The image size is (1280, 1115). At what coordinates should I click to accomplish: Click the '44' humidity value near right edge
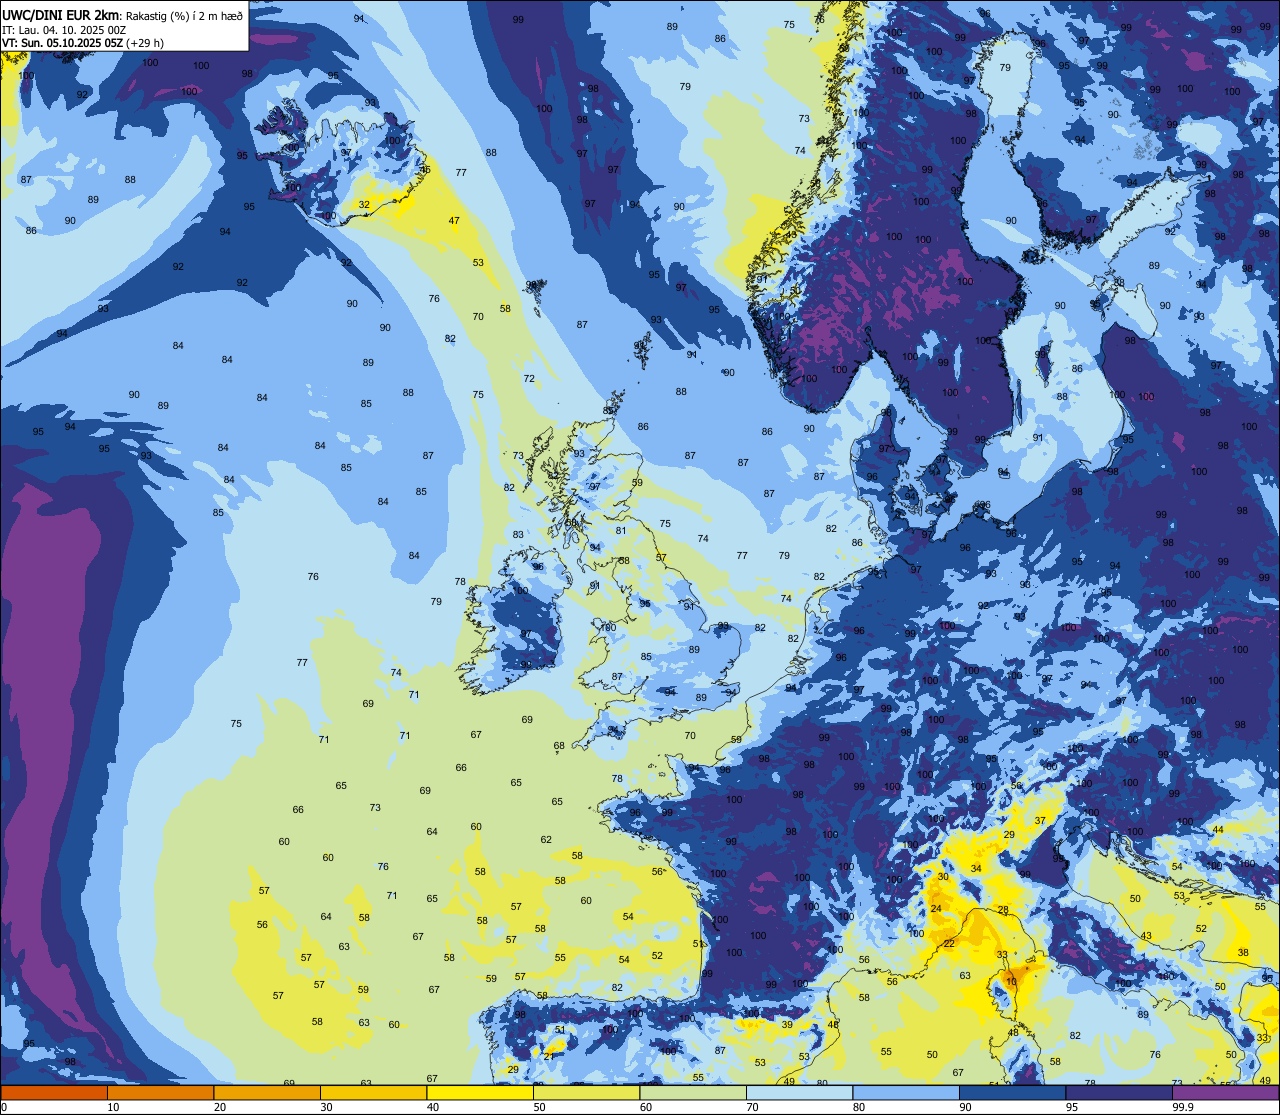point(1218,830)
